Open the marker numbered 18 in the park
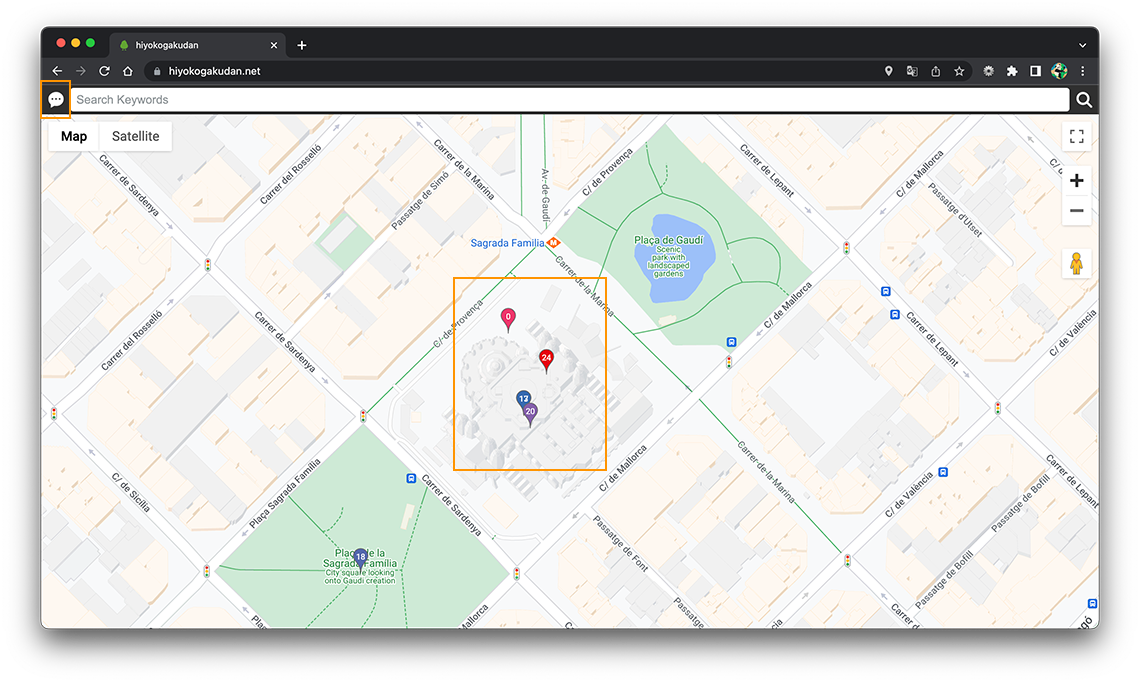1140x683 pixels. point(361,559)
